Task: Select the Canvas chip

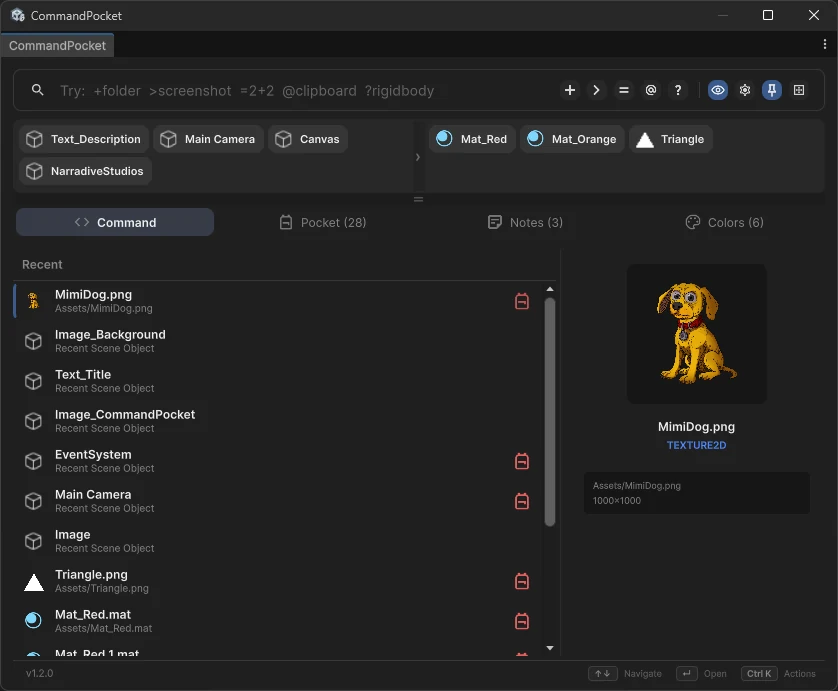Action: point(308,139)
